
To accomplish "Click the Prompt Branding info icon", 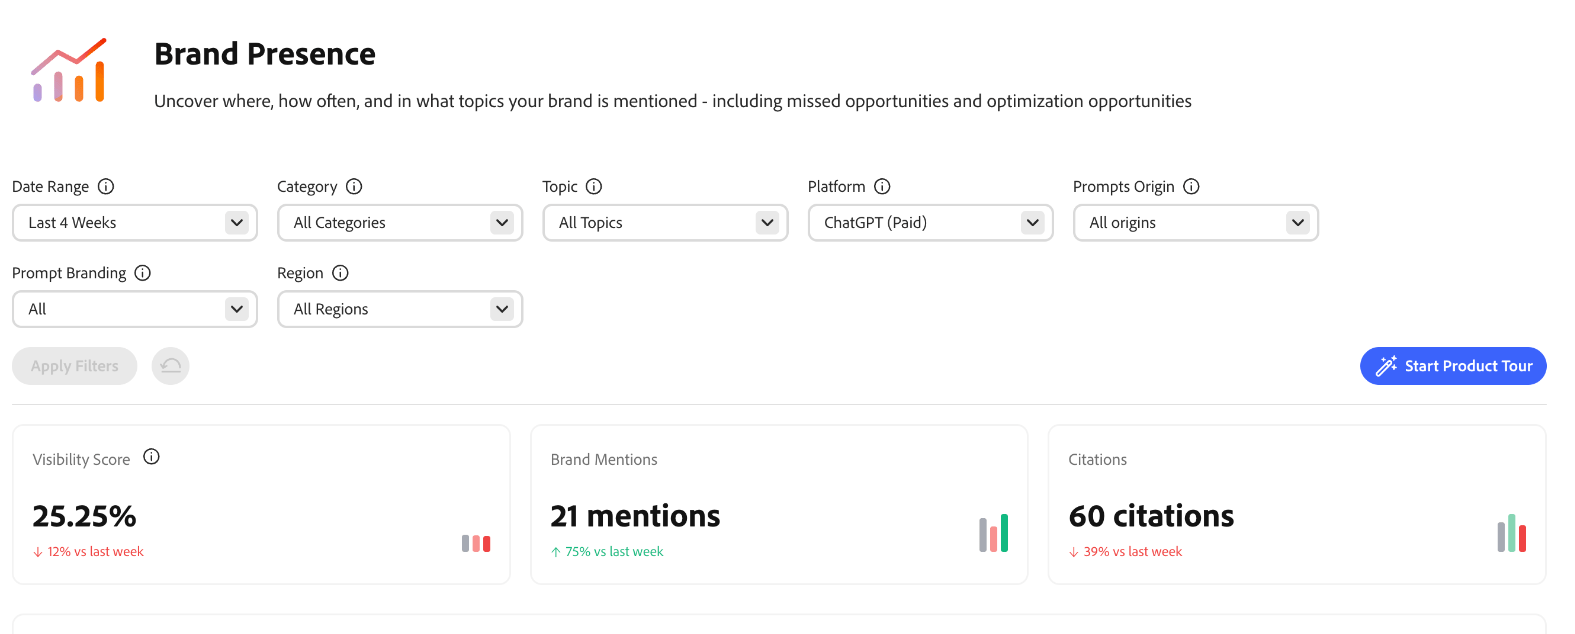I will 143,273.
